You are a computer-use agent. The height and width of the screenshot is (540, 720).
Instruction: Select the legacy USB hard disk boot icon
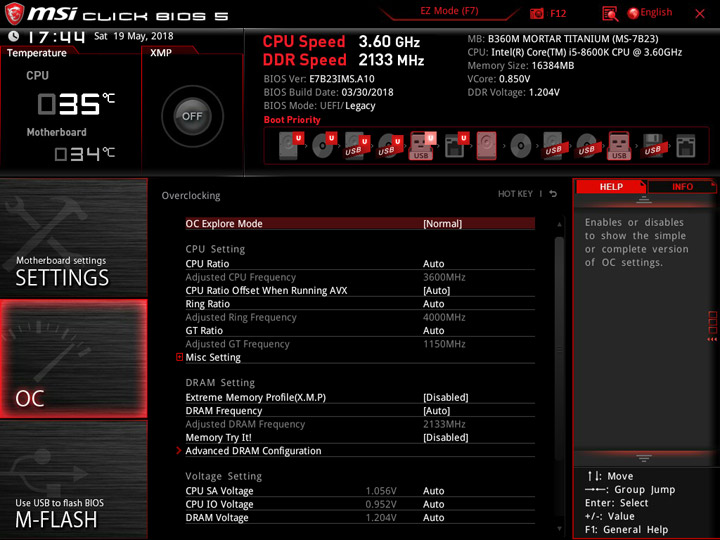[553, 146]
